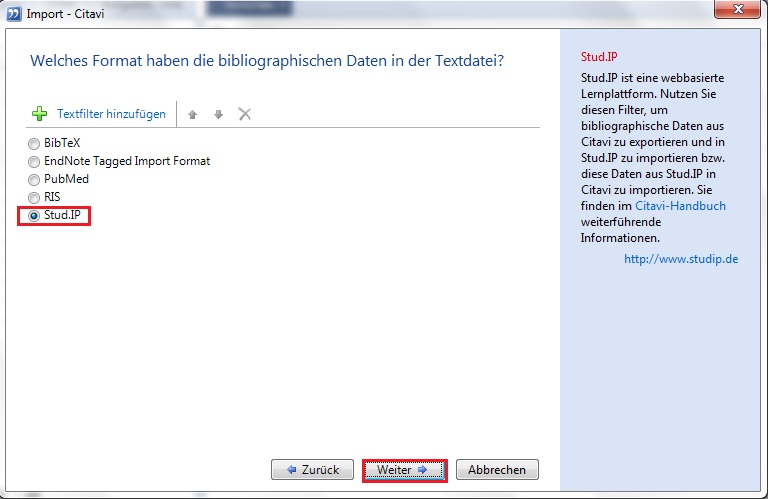Open the 'Textfilter hinzufügen' link
Image resolution: width=768 pixels, height=499 pixels.
(111, 114)
